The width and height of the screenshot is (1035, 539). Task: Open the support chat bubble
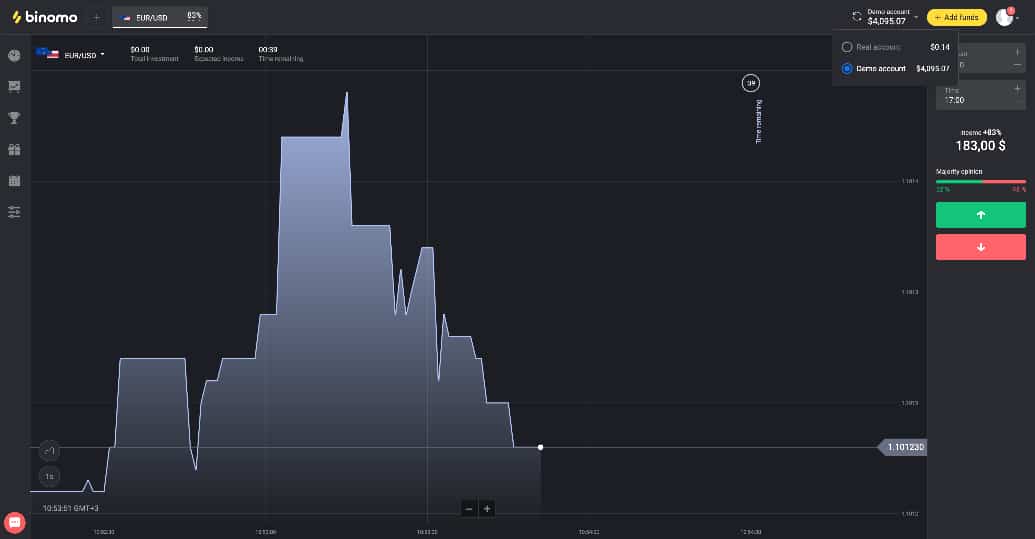pos(15,523)
